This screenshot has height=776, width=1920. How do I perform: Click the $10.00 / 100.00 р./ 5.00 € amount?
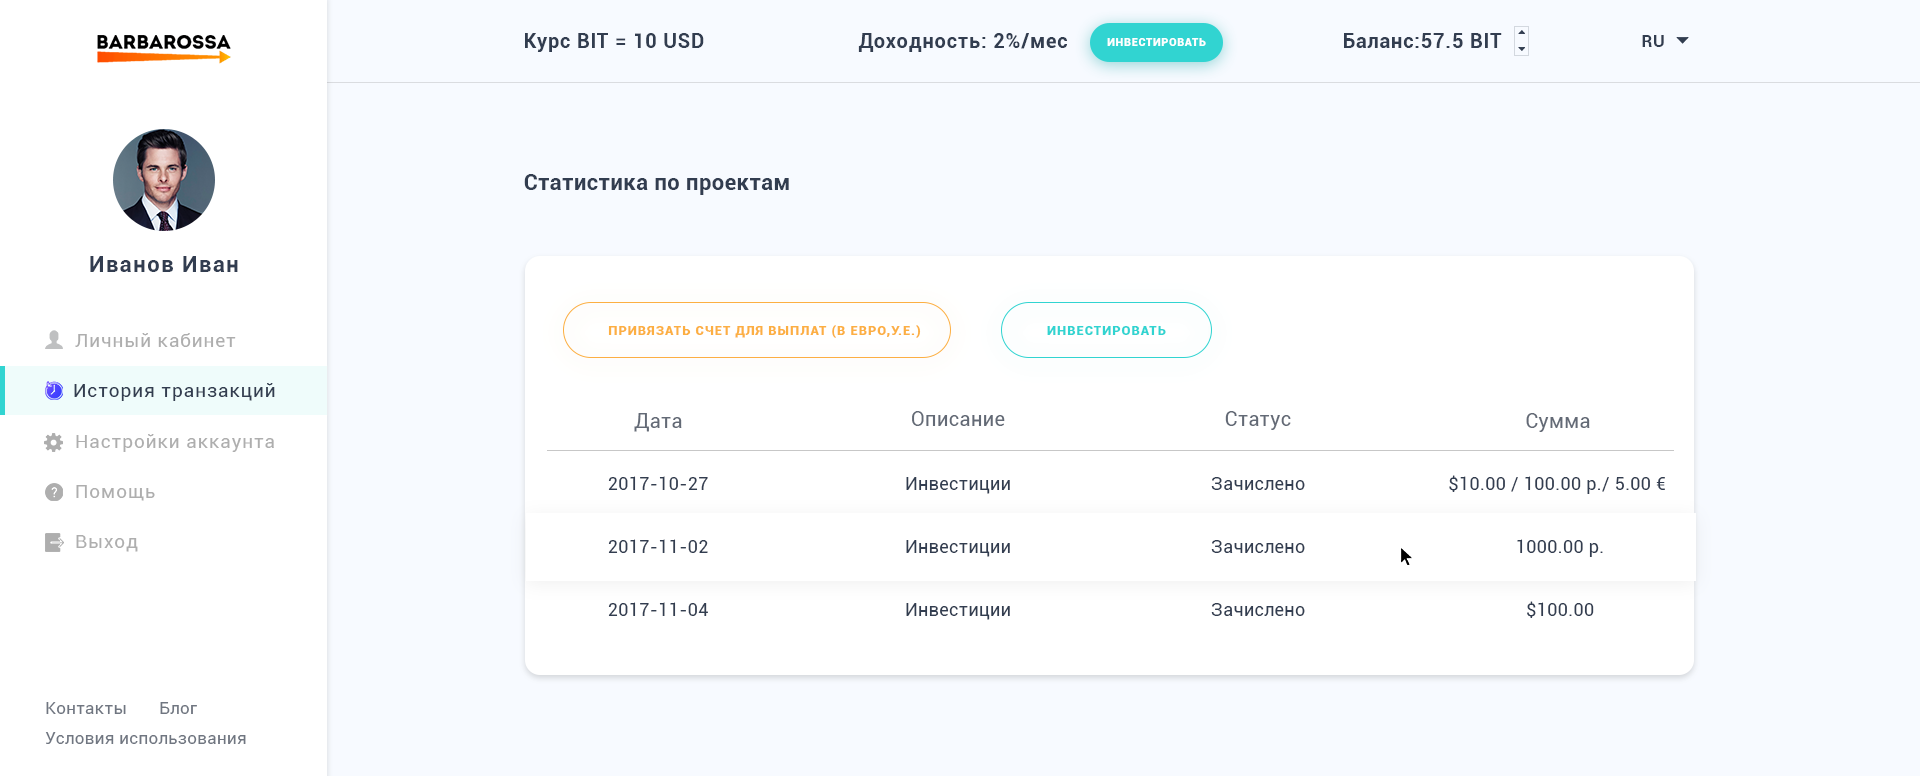pos(1557,484)
